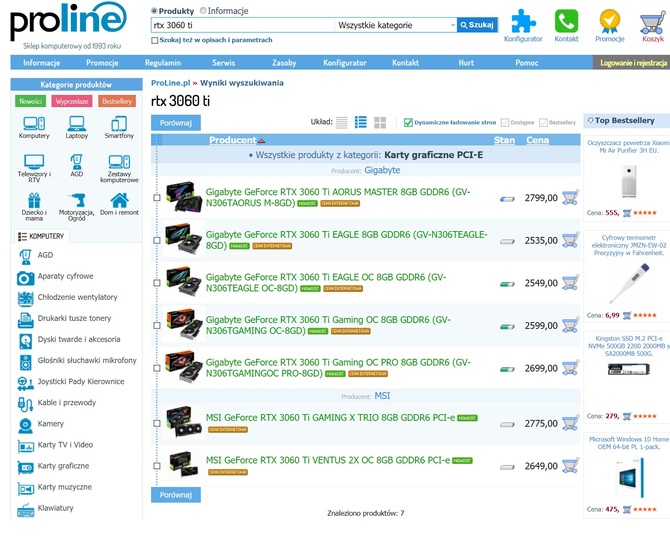Tick the compare checkbox for Gaming OC PRO
Image resolution: width=670 pixels, height=541 pixels.
(157, 368)
